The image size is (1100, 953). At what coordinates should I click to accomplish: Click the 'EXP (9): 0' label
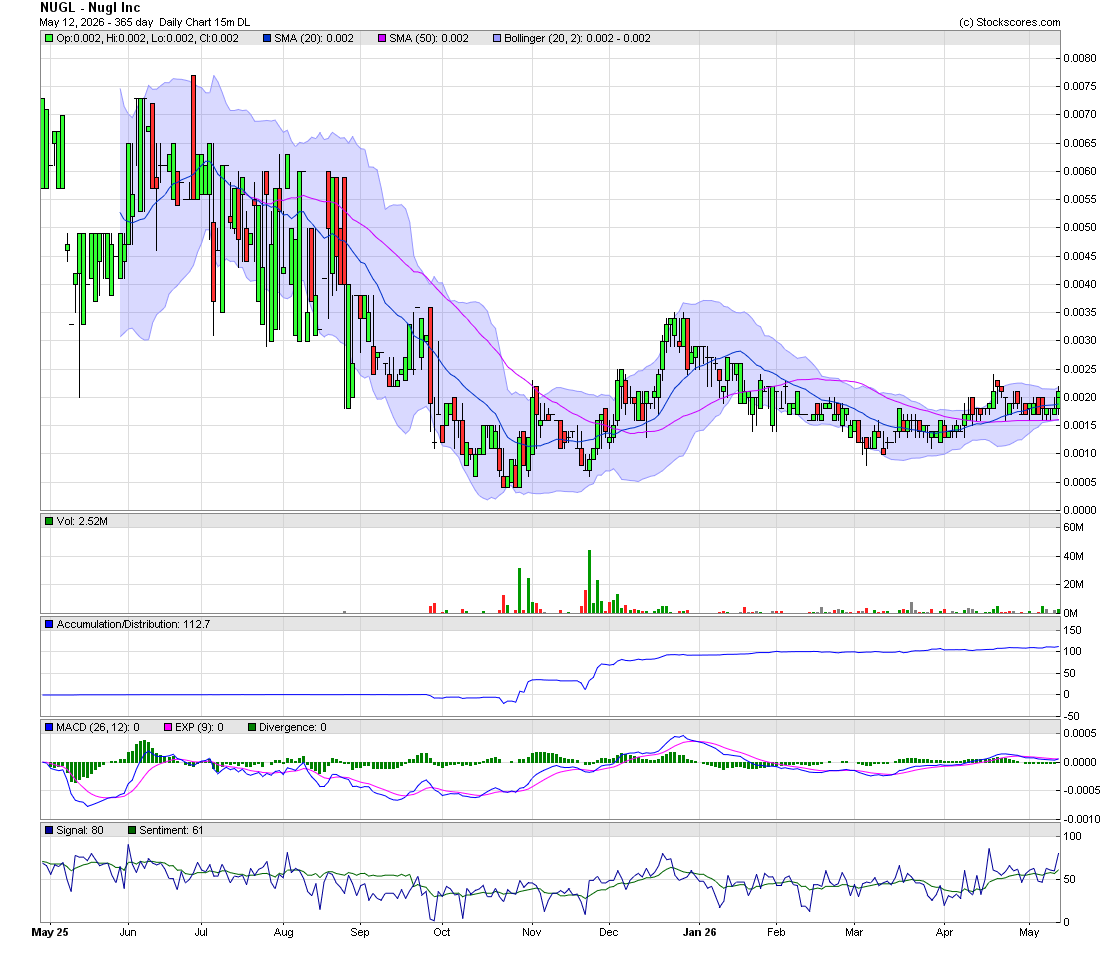(x=199, y=727)
